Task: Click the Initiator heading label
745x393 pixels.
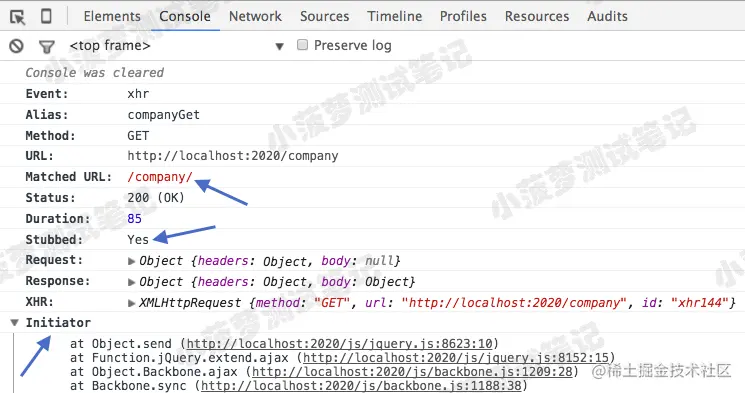Action: pos(58,323)
